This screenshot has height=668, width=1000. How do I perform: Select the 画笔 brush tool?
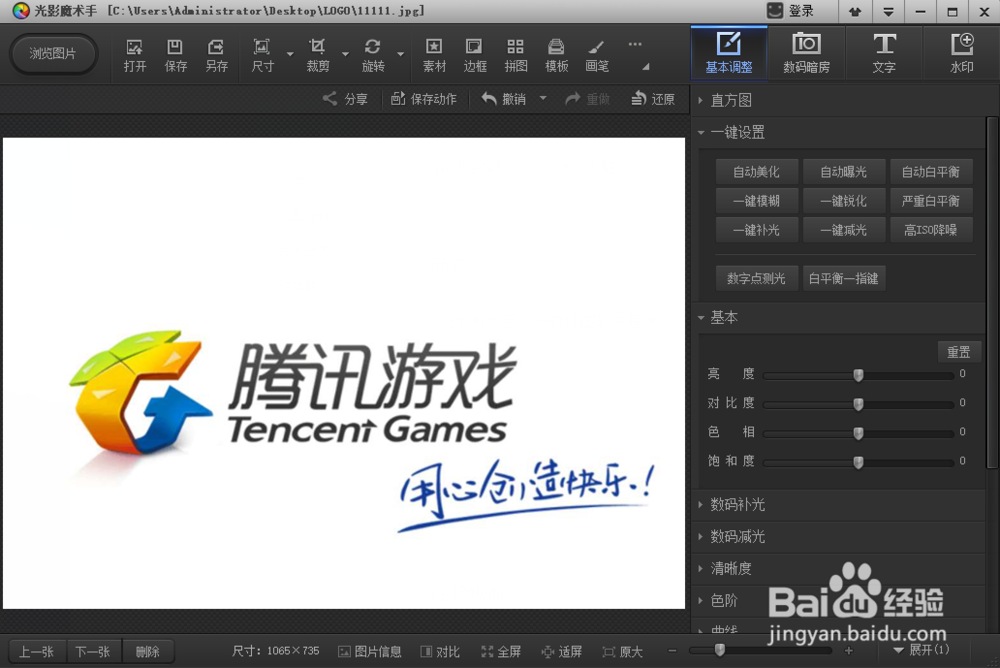597,55
